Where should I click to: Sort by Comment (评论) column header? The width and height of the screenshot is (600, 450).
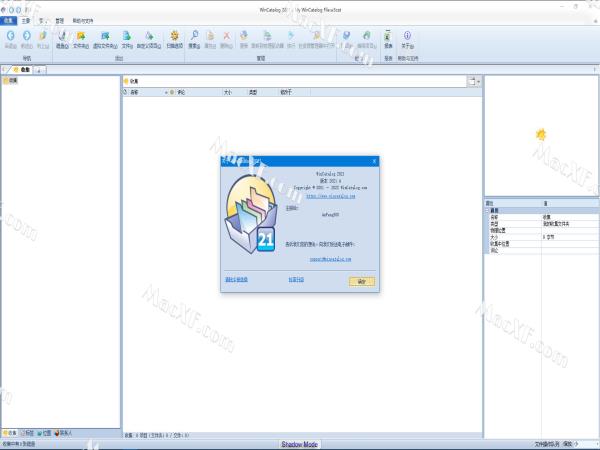tap(198, 92)
